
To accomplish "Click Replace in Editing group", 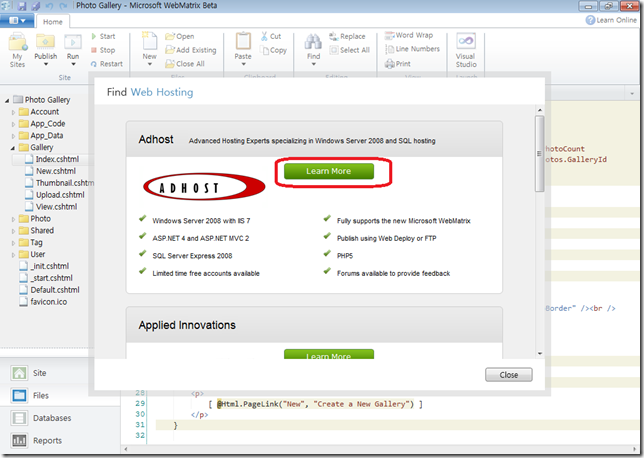I will pyautogui.click(x=347, y=36).
